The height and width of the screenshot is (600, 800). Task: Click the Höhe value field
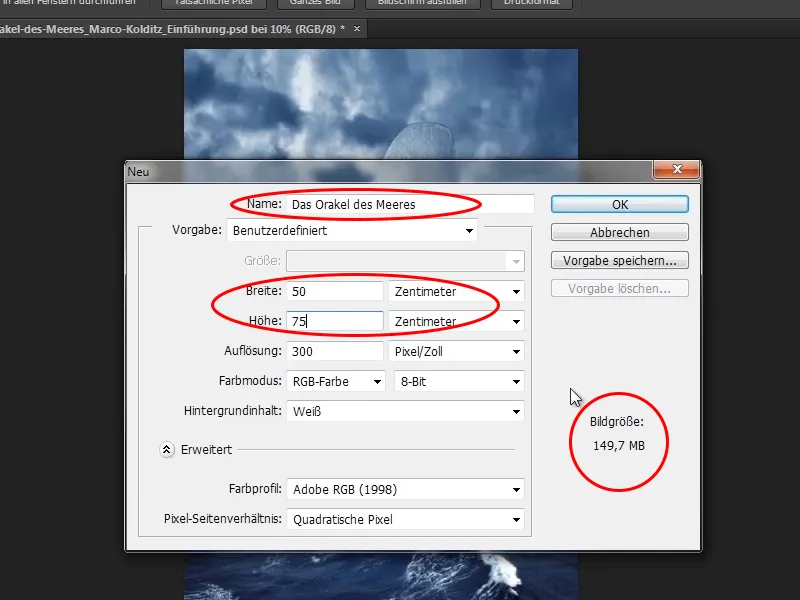335,321
